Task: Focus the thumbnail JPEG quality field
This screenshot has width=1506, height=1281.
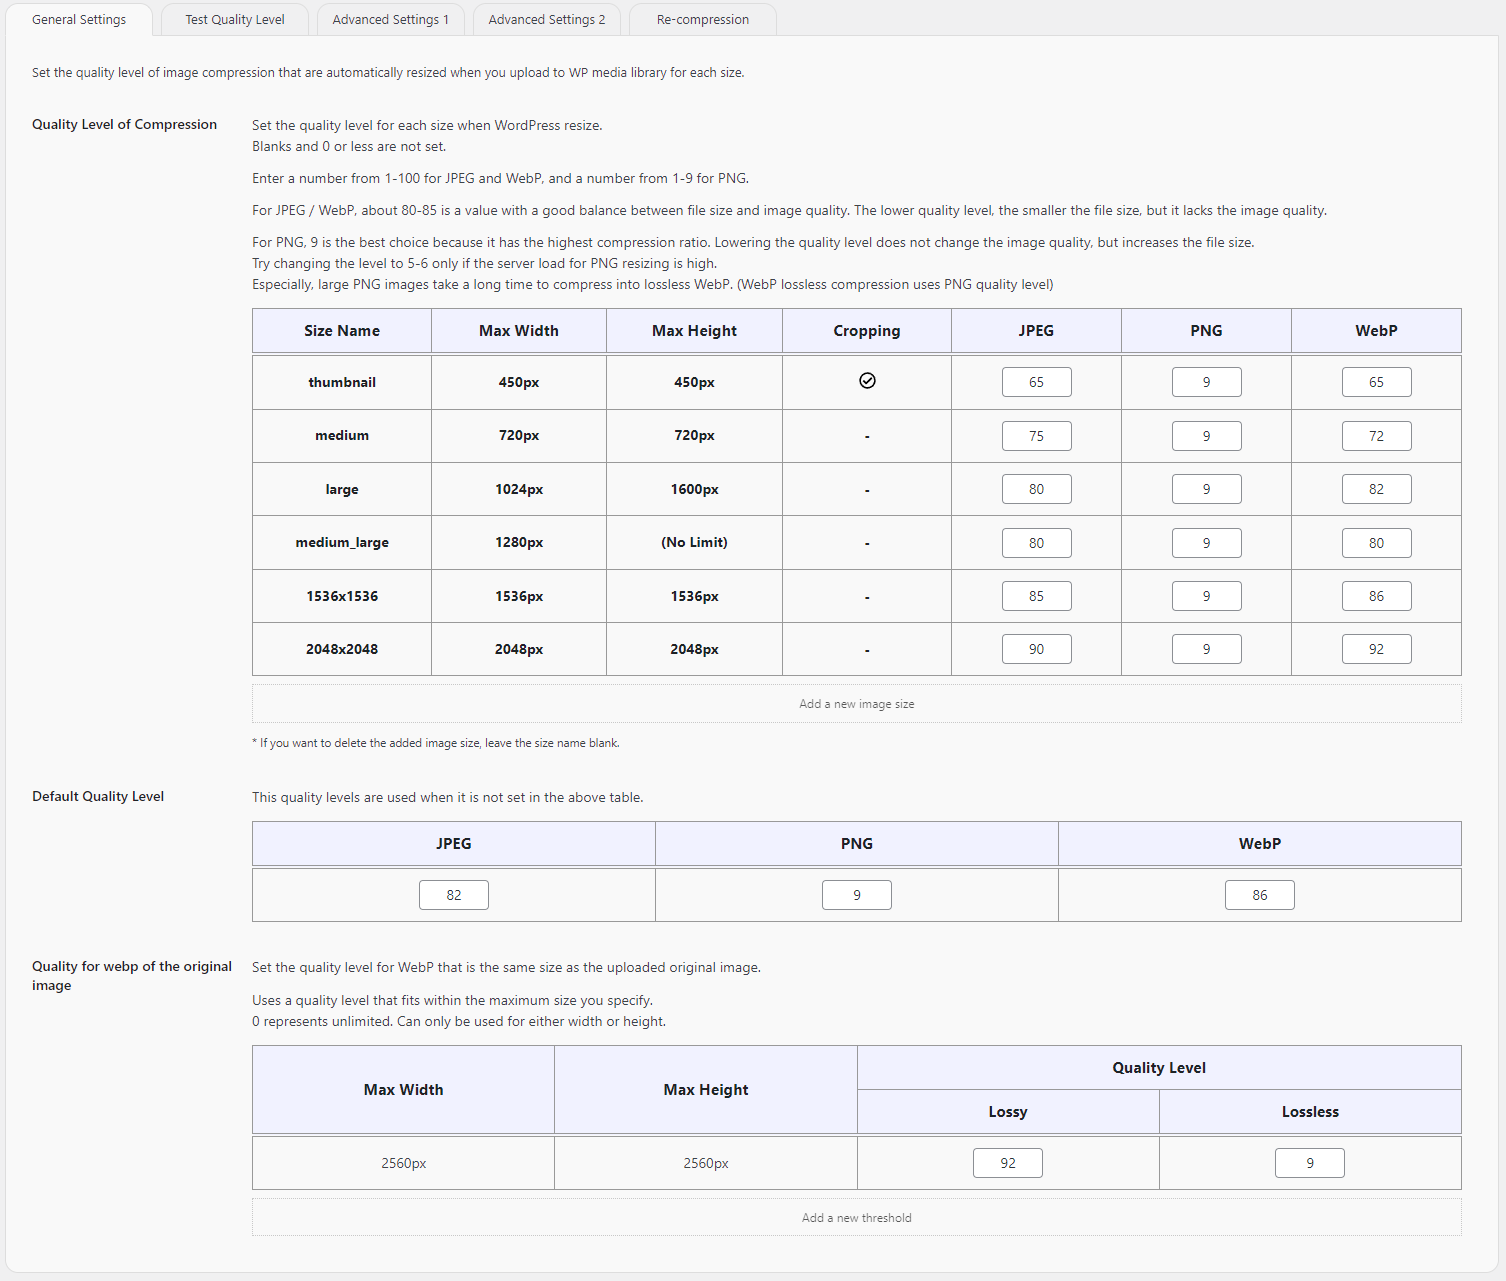Action: (x=1036, y=382)
